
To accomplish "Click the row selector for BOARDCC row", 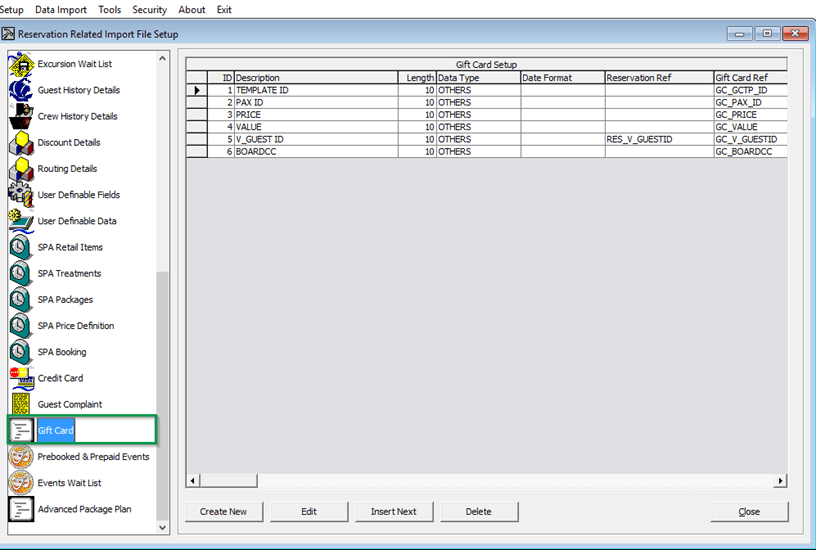I will [x=197, y=151].
